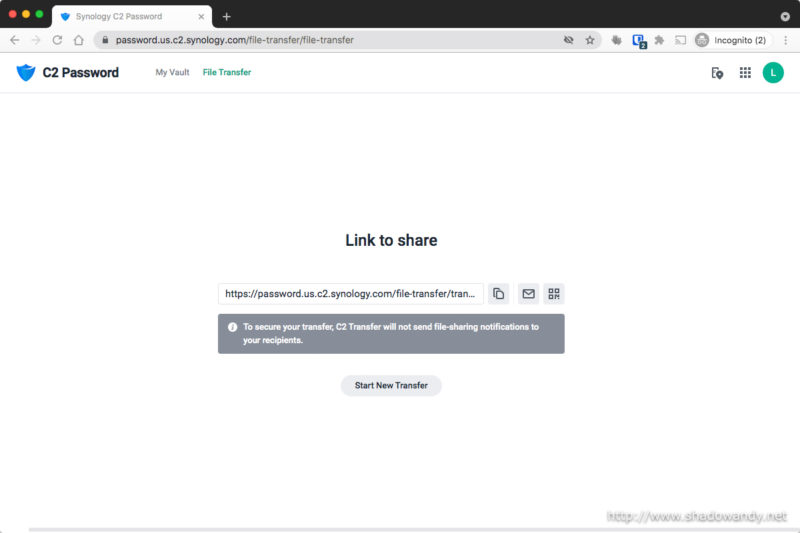The image size is (800, 533).
Task: Show QR code for the share link
Action: [x=554, y=294]
